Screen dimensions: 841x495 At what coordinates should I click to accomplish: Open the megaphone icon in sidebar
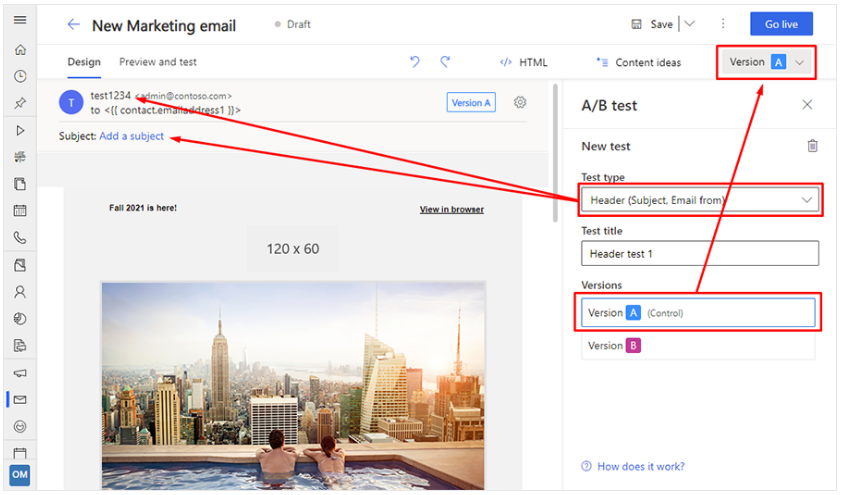[x=20, y=373]
